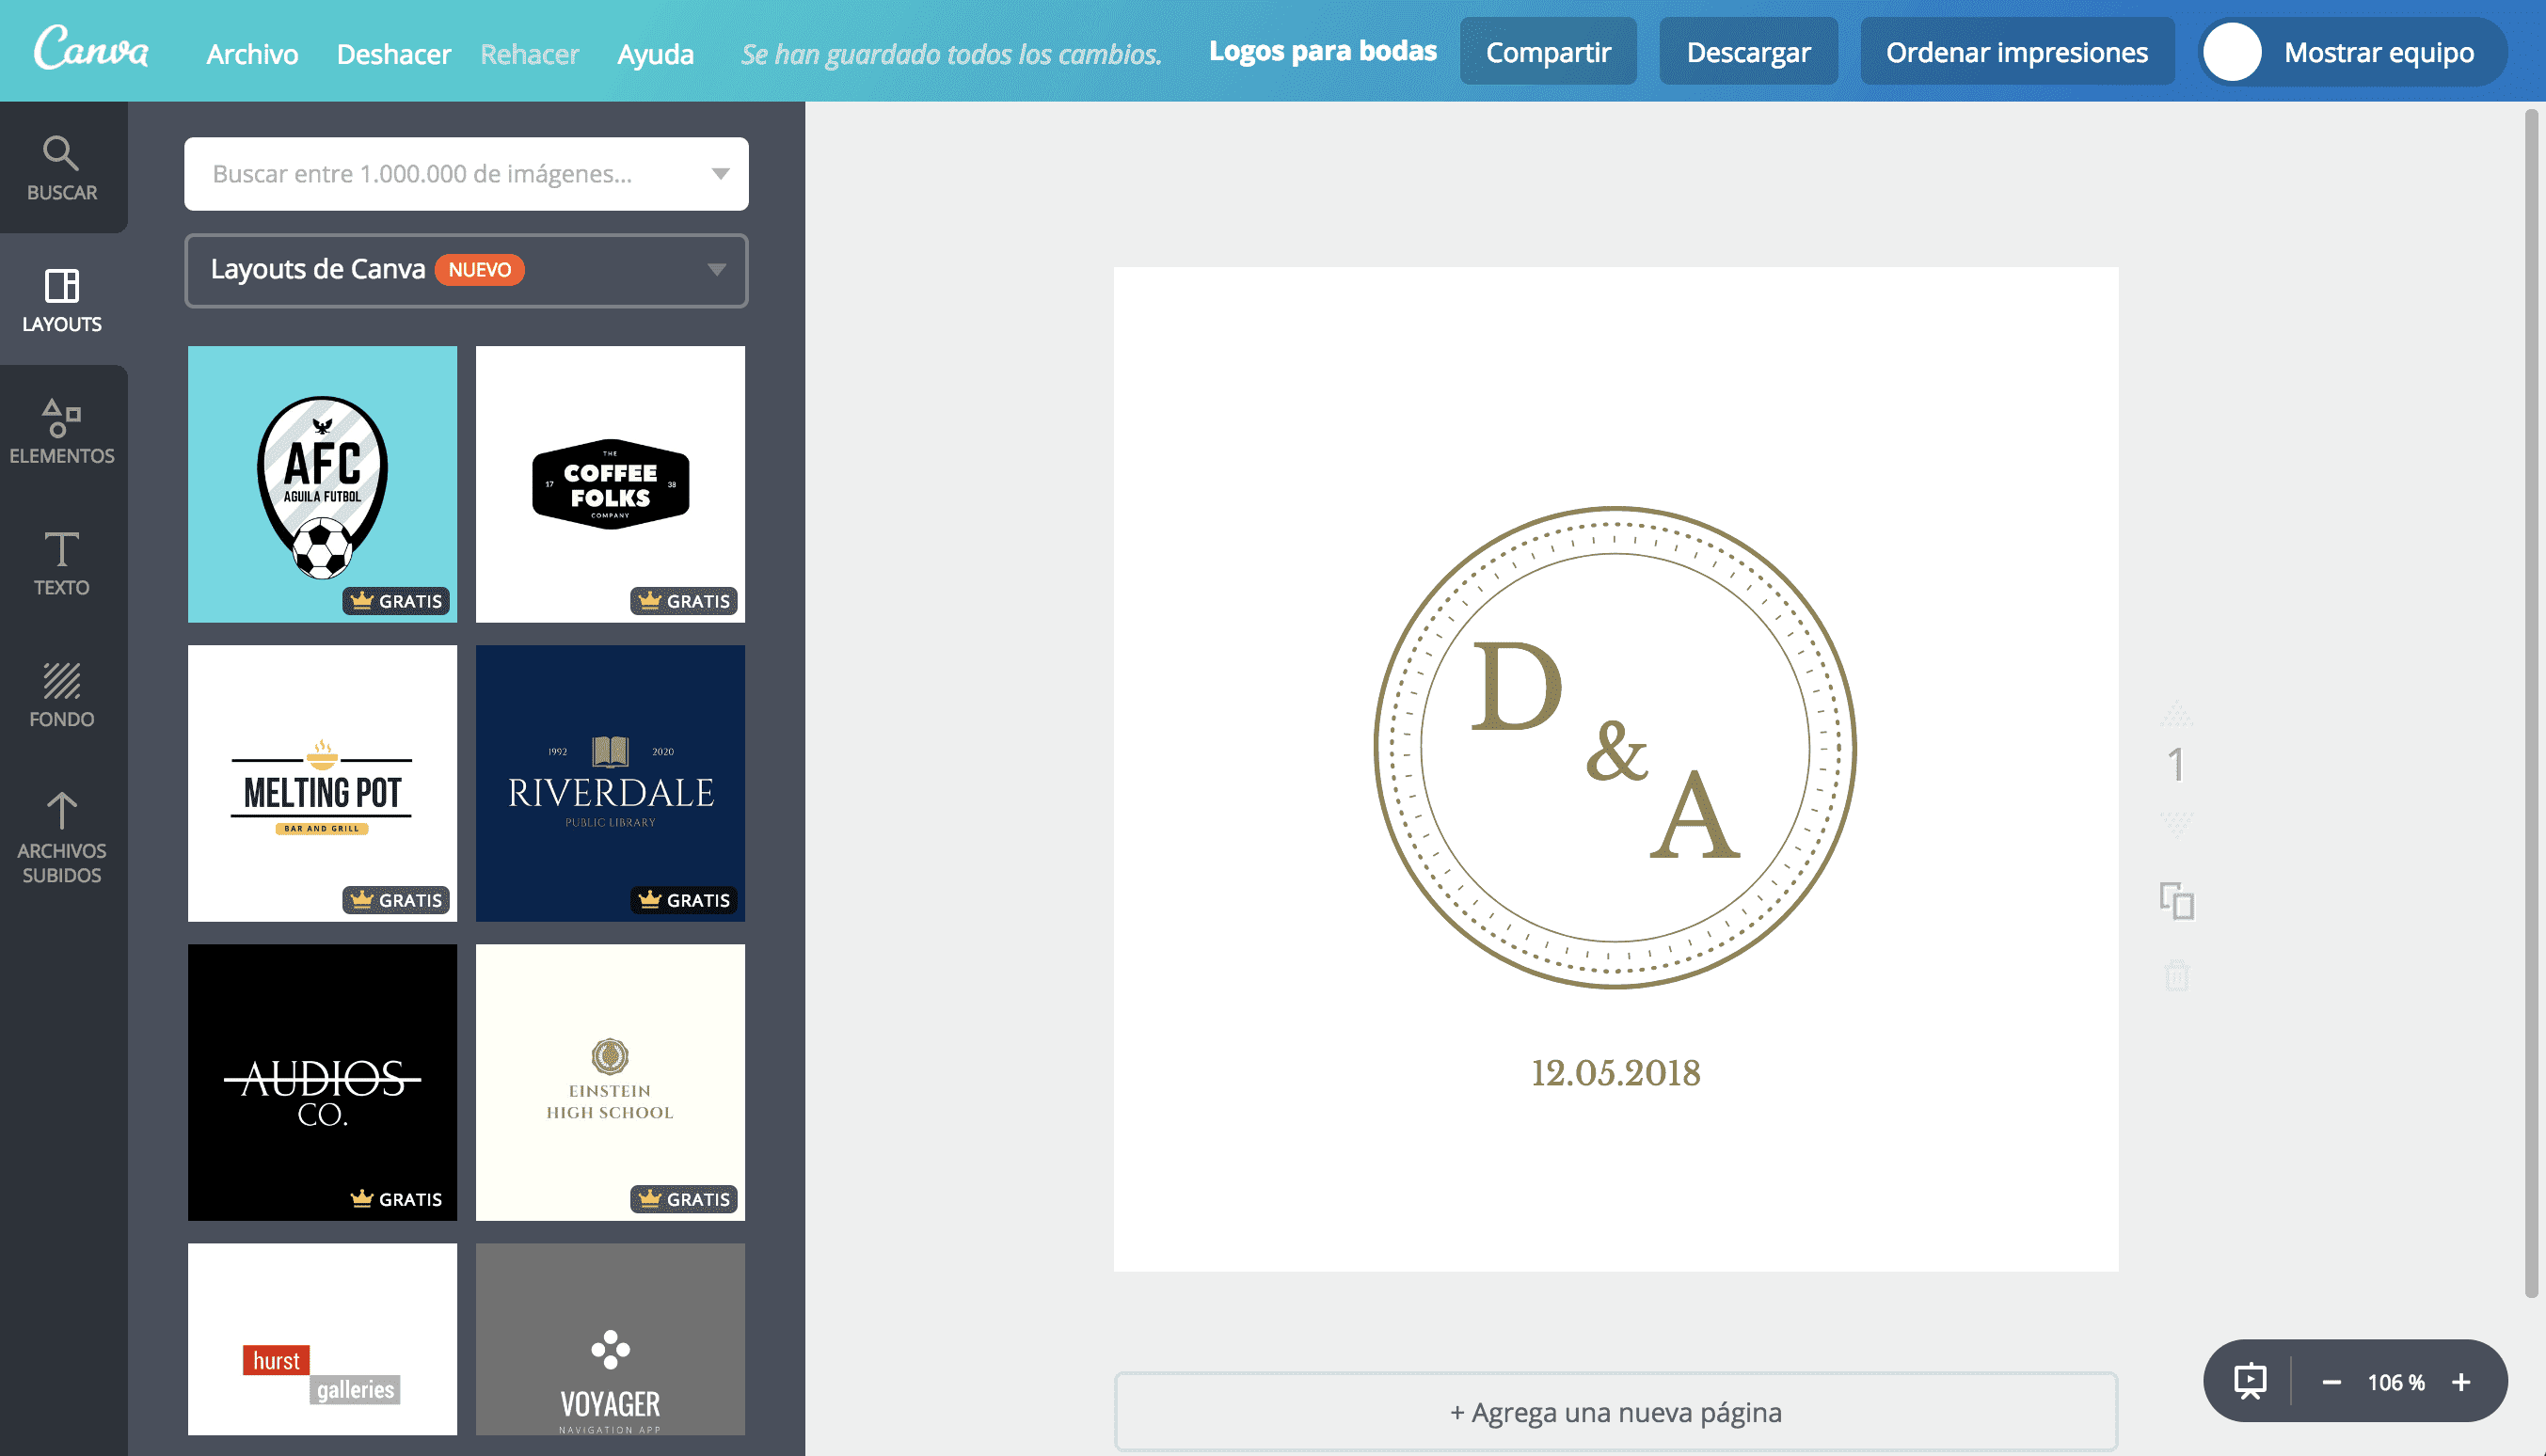Open the Fondo background panel

pyautogui.click(x=62, y=695)
